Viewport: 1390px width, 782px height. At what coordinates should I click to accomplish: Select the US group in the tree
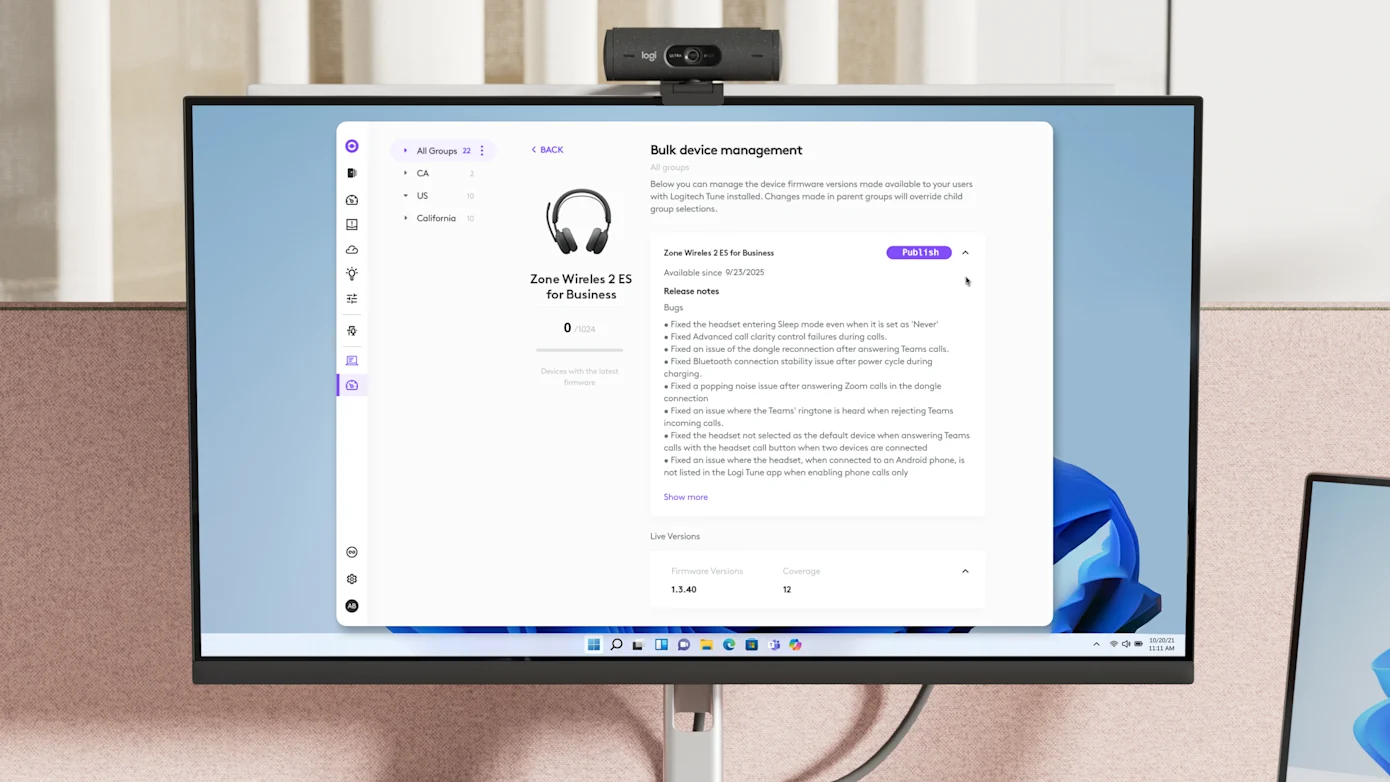pos(422,195)
